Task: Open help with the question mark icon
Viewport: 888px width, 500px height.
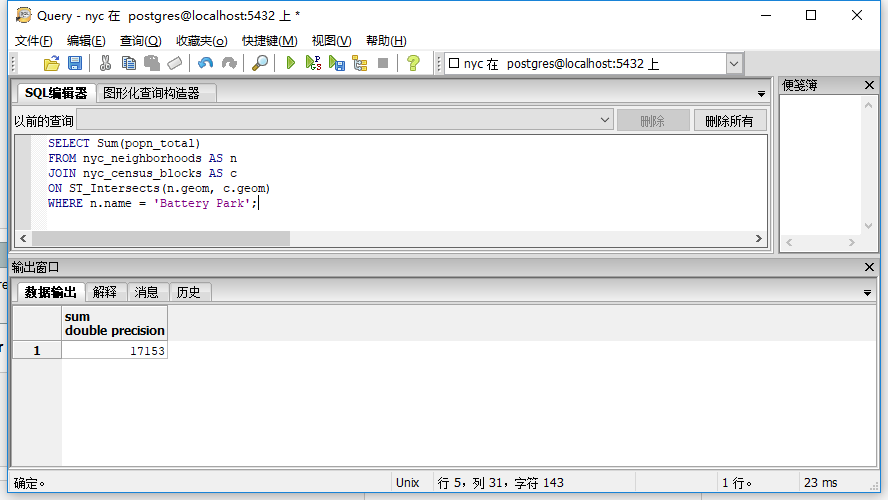Action: tap(413, 63)
